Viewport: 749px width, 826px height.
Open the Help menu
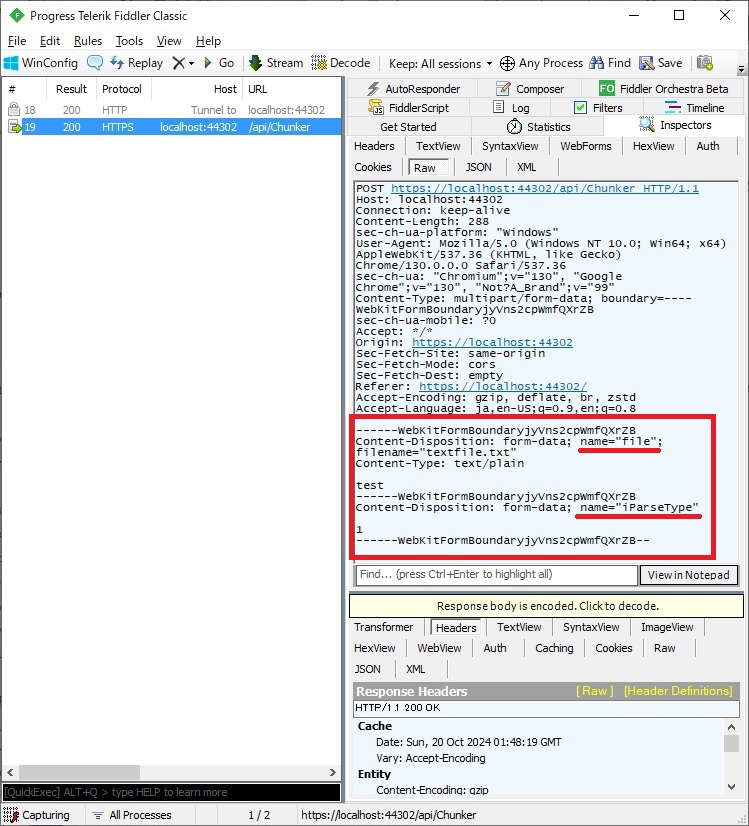point(208,41)
